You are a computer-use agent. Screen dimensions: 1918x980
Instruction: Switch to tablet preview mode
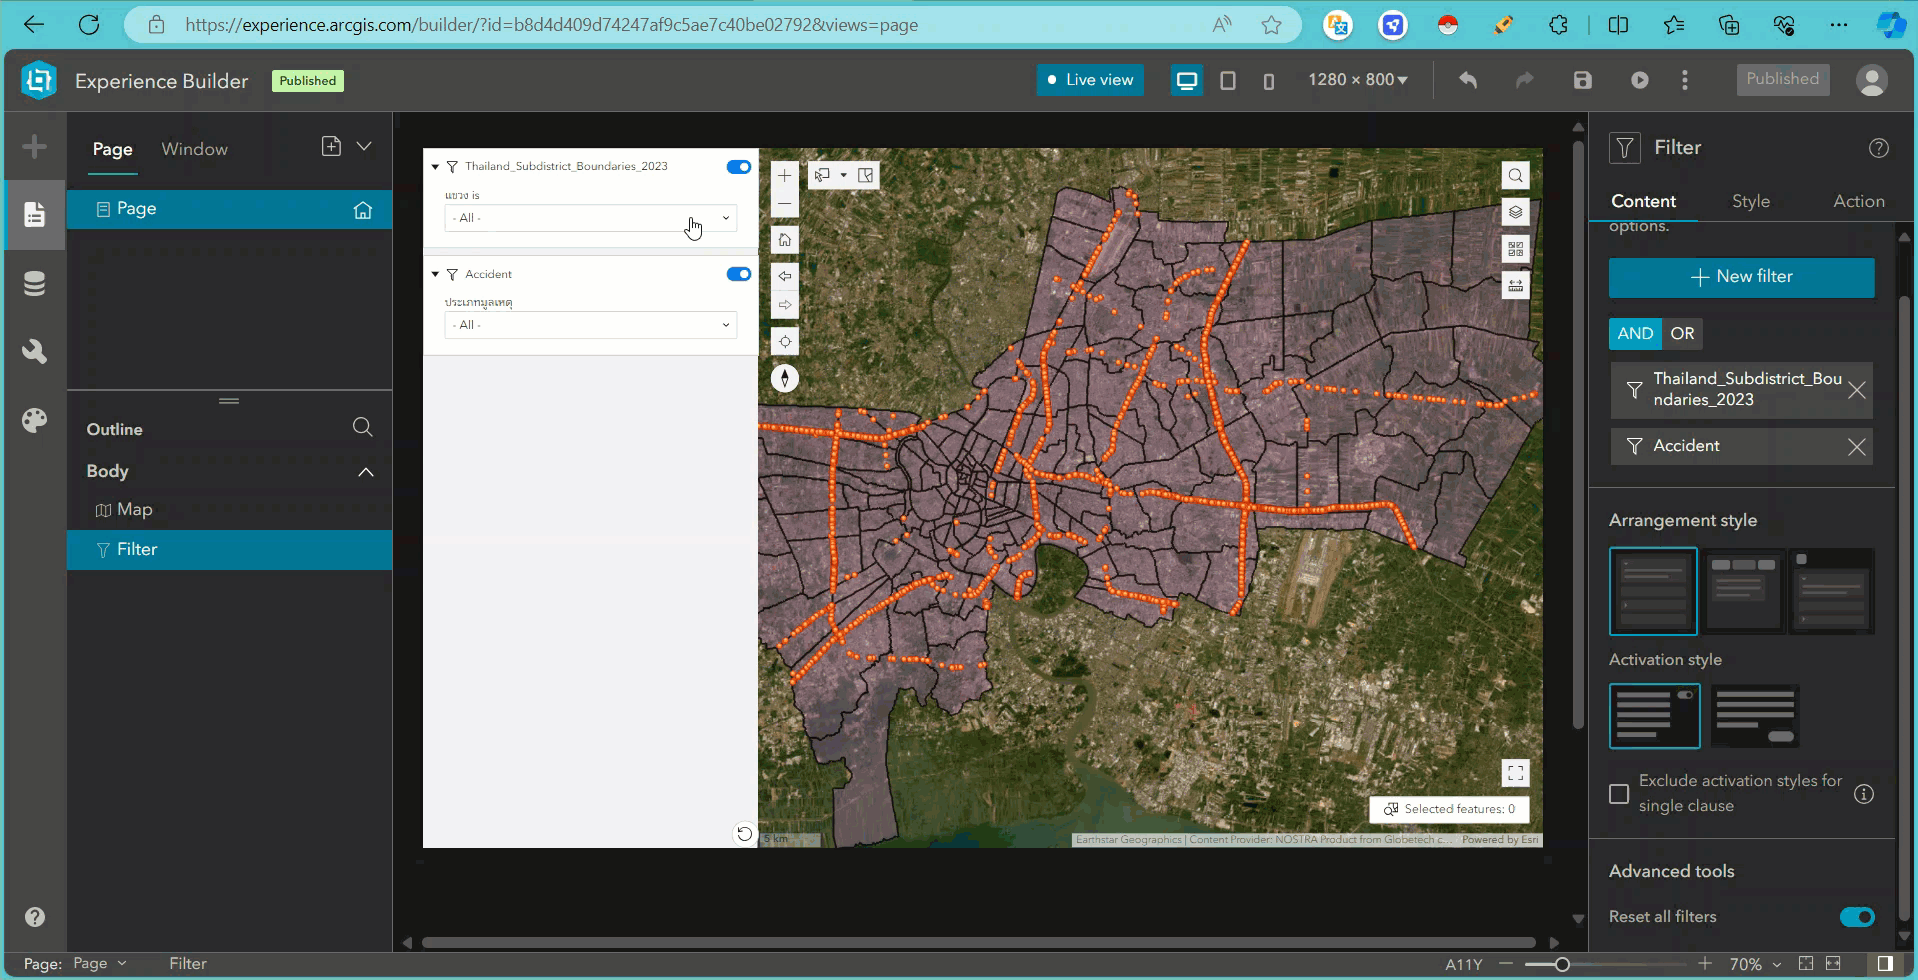click(1228, 80)
